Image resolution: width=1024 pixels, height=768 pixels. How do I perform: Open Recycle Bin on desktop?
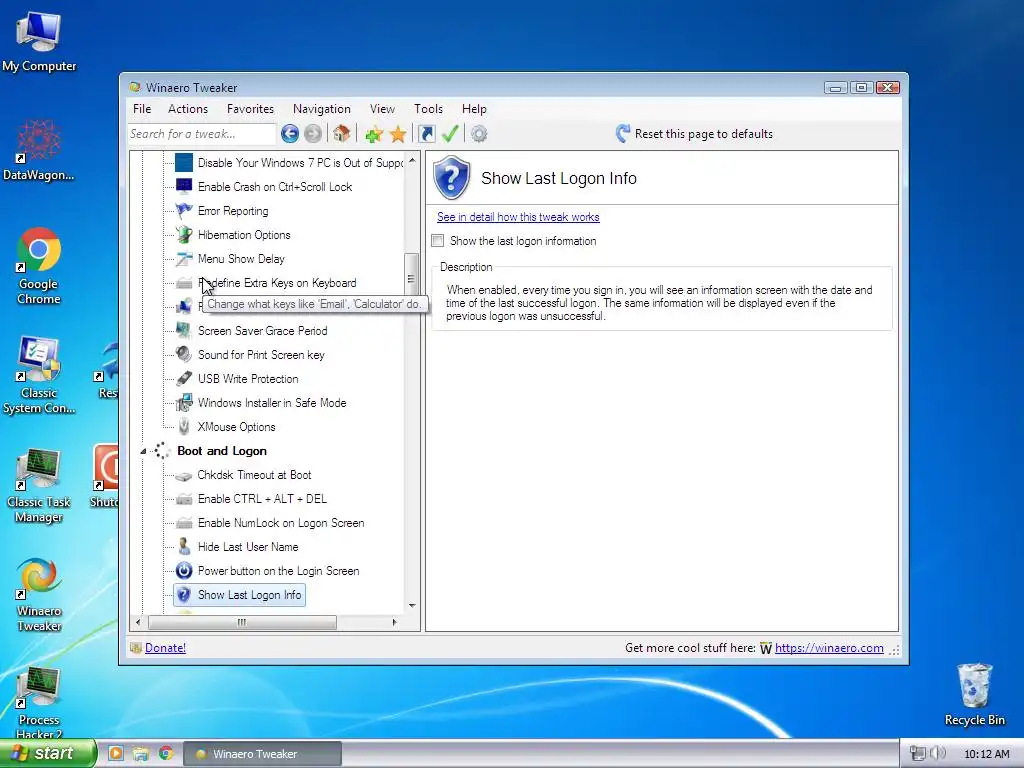974,694
